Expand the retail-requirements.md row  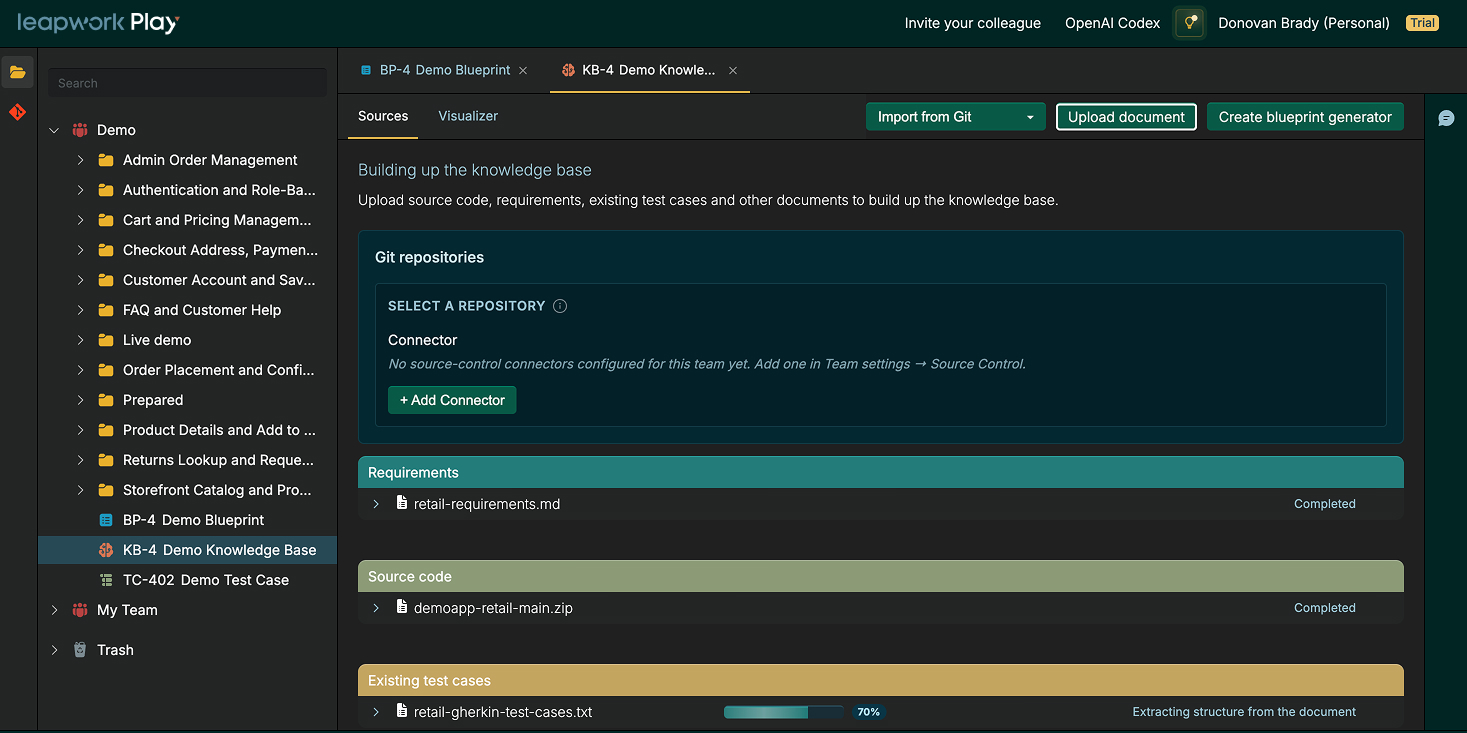[376, 504]
